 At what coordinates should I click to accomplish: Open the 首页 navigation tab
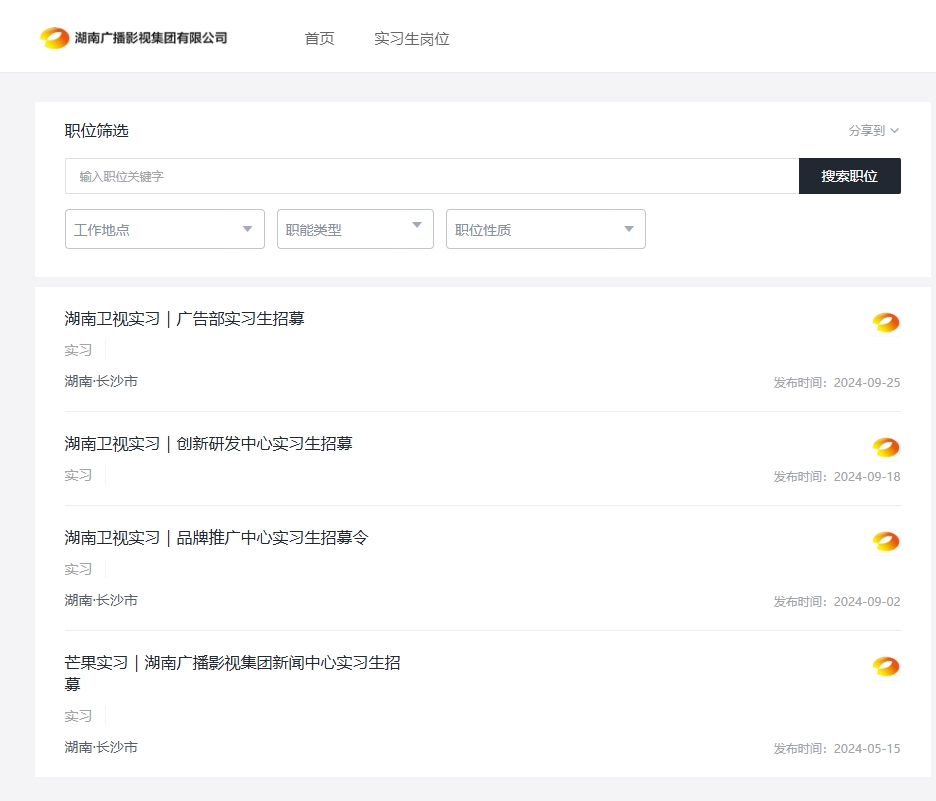319,39
